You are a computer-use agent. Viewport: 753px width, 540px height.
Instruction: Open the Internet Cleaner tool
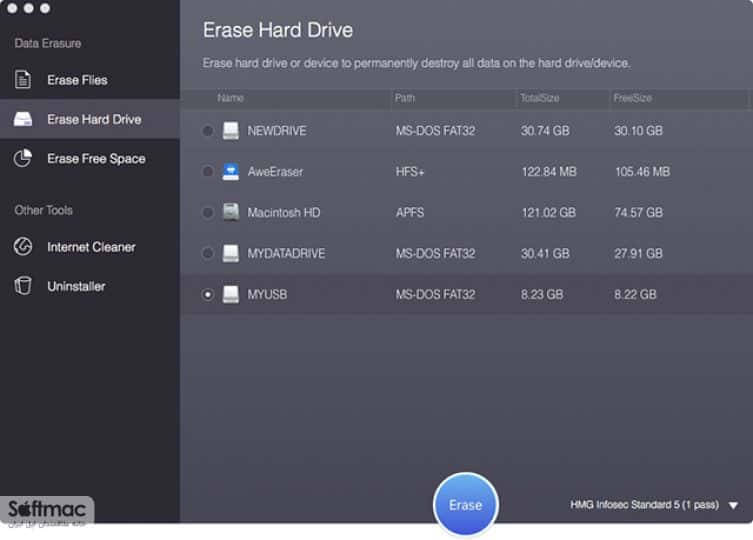pos(90,247)
